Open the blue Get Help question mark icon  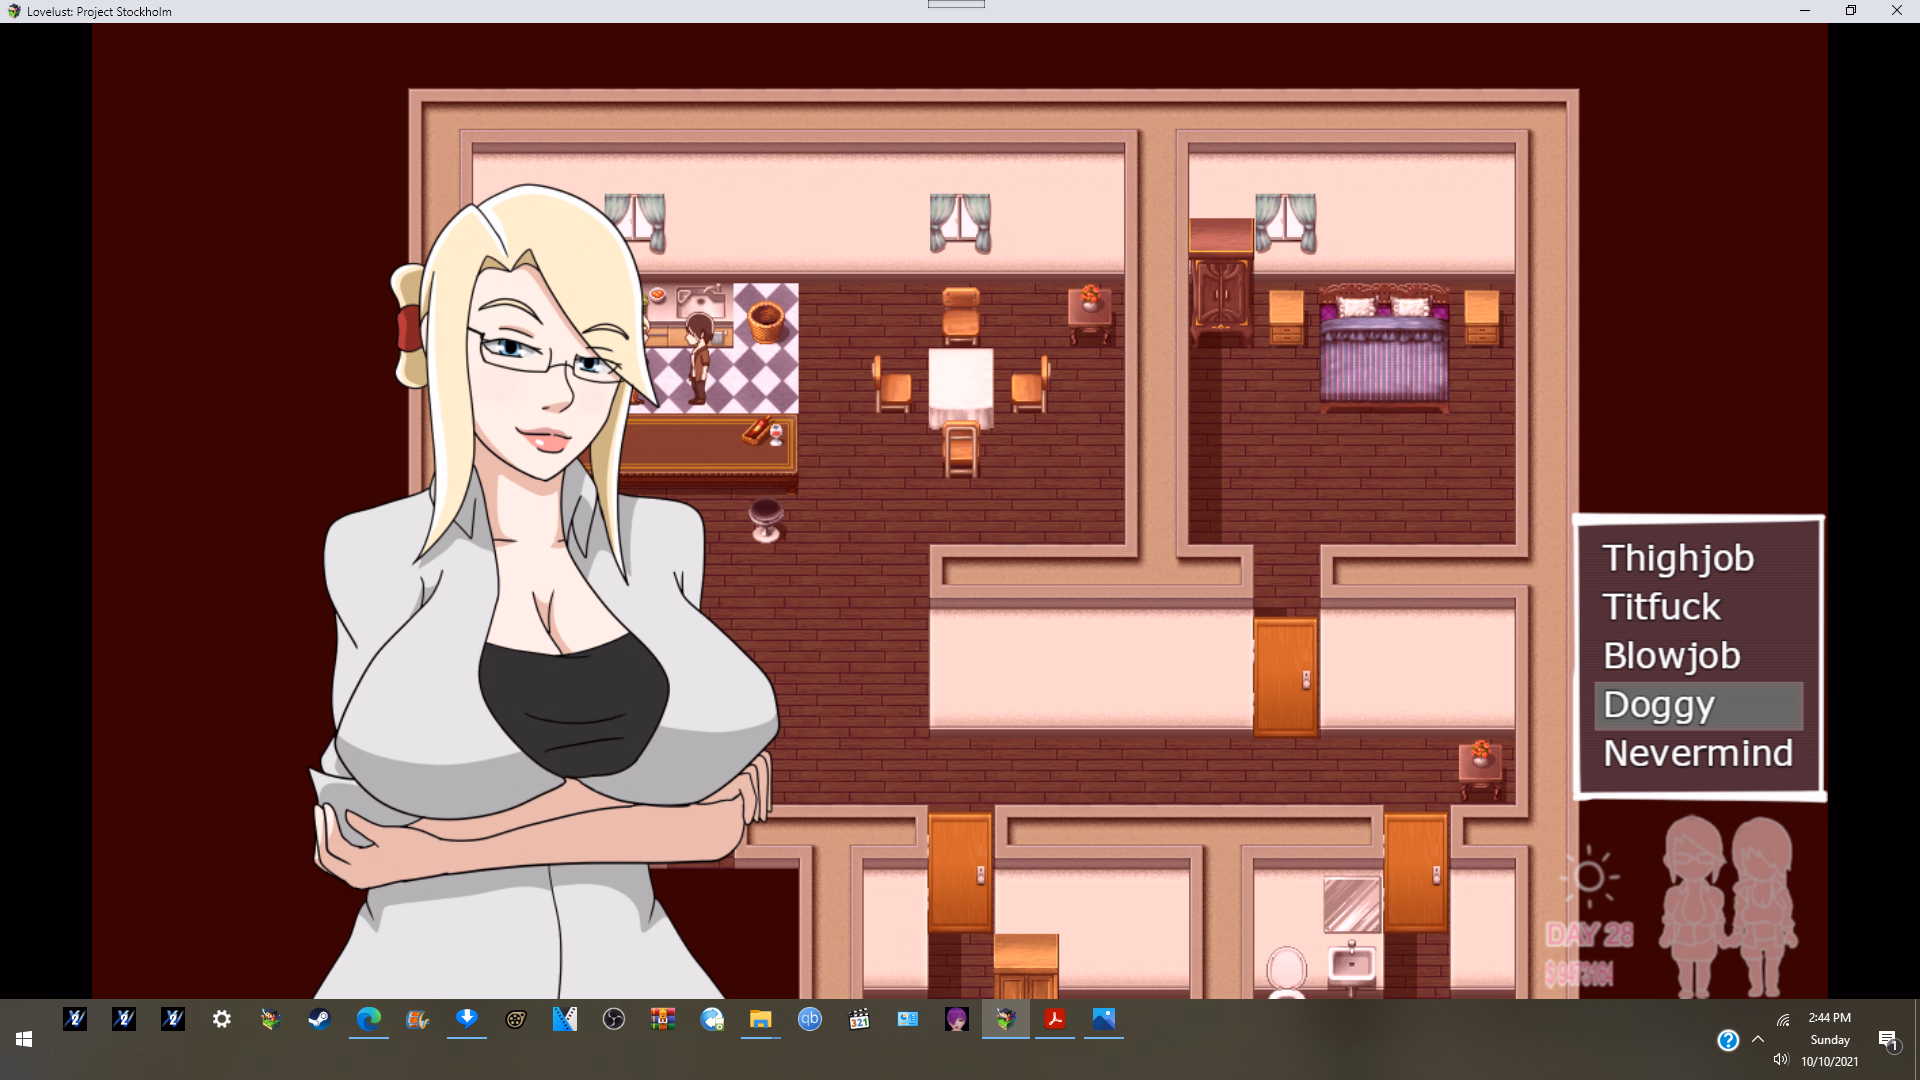pyautogui.click(x=1728, y=1040)
